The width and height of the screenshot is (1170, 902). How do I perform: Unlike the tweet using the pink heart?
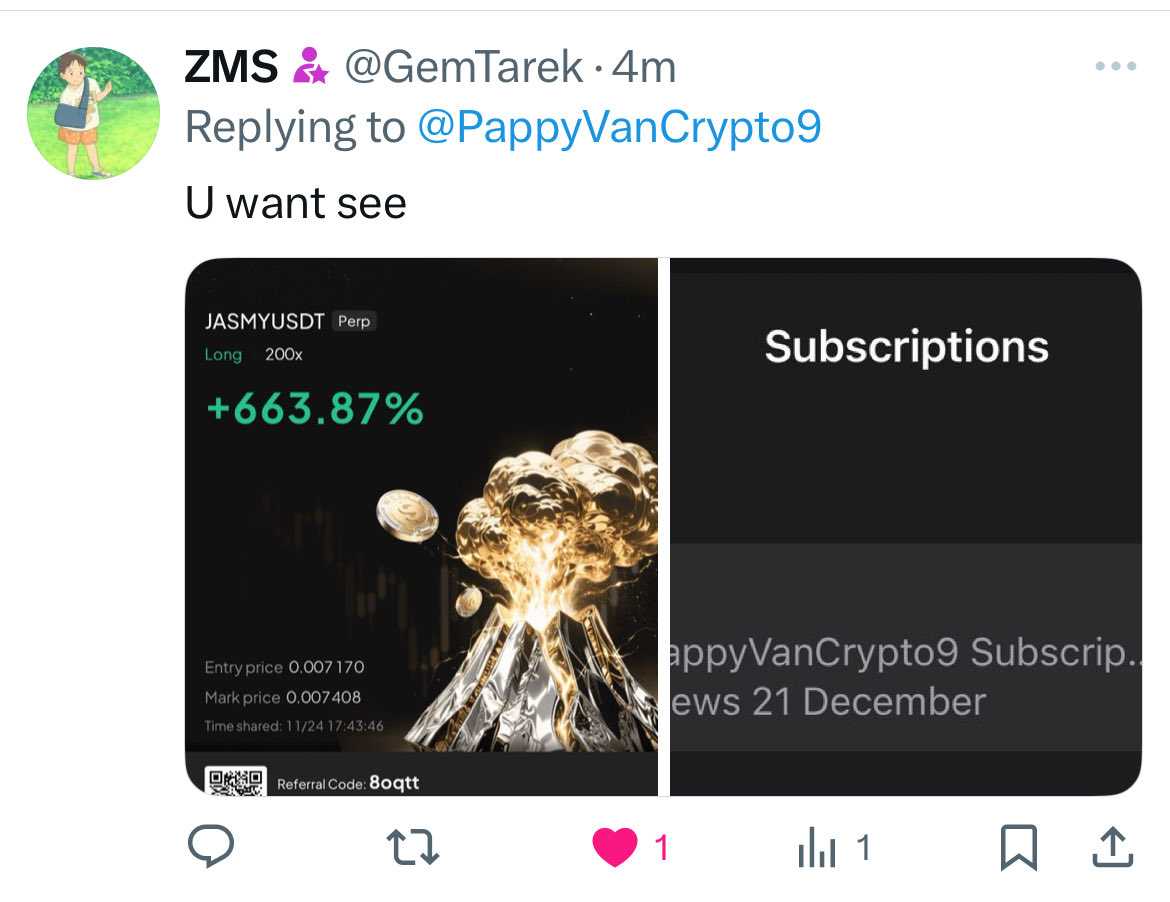point(615,848)
